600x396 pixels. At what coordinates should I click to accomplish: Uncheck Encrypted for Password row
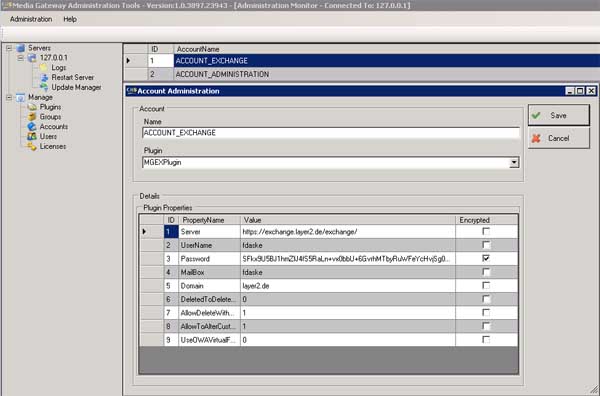486,258
